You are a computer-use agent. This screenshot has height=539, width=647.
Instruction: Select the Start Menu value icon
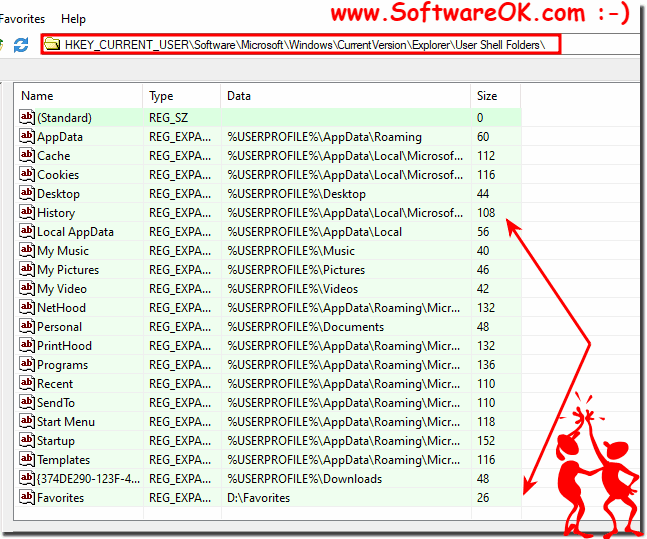(27, 421)
